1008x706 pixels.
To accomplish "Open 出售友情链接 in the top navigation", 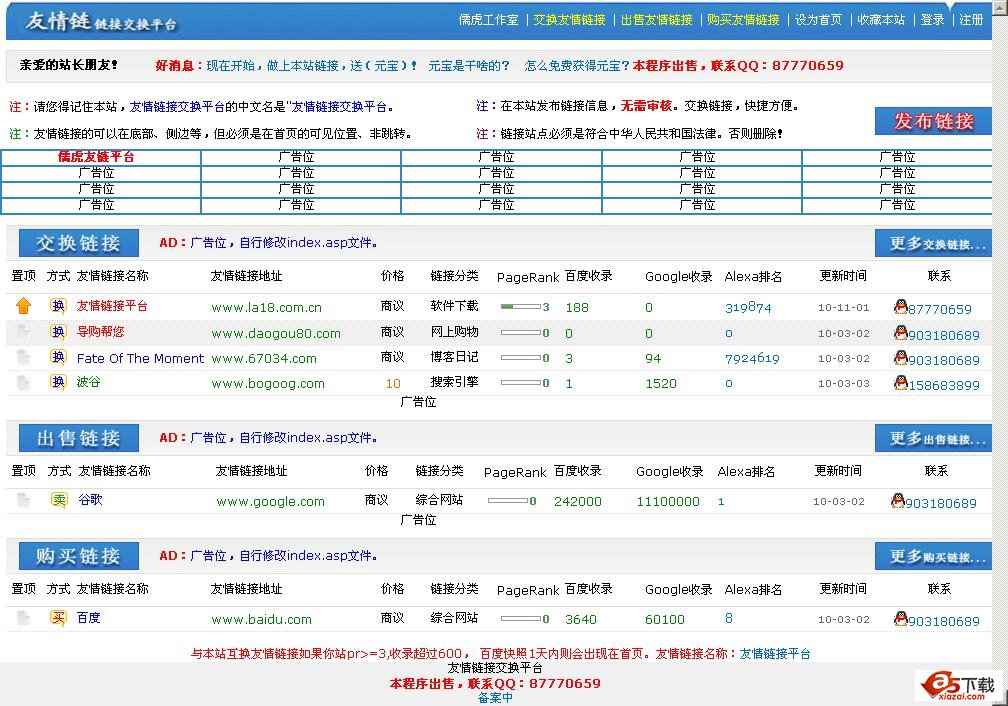I will point(656,20).
